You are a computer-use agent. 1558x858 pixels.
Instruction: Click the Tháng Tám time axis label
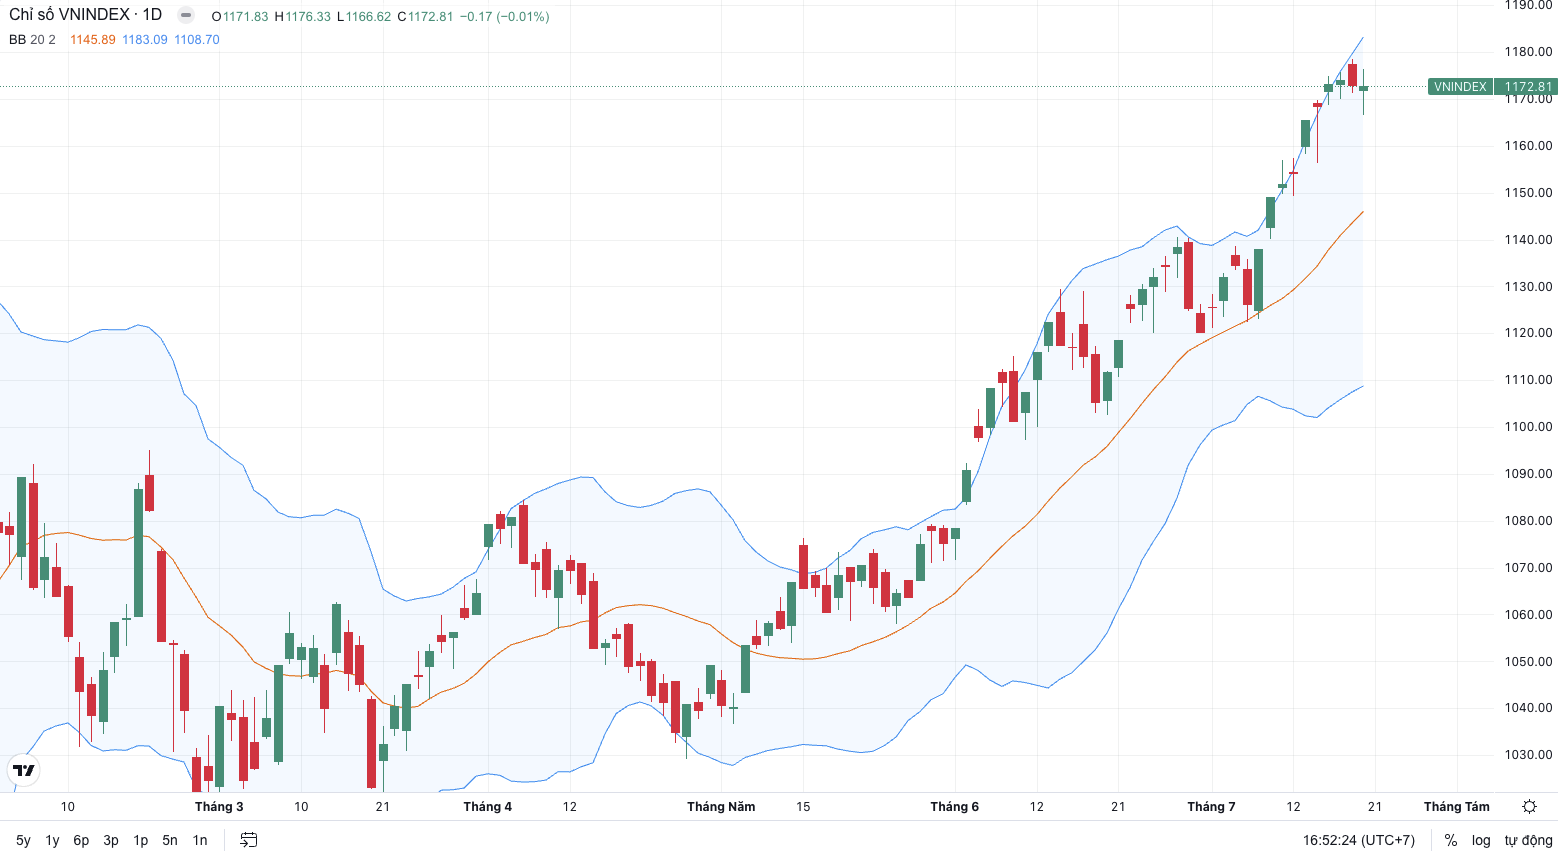pos(1457,807)
